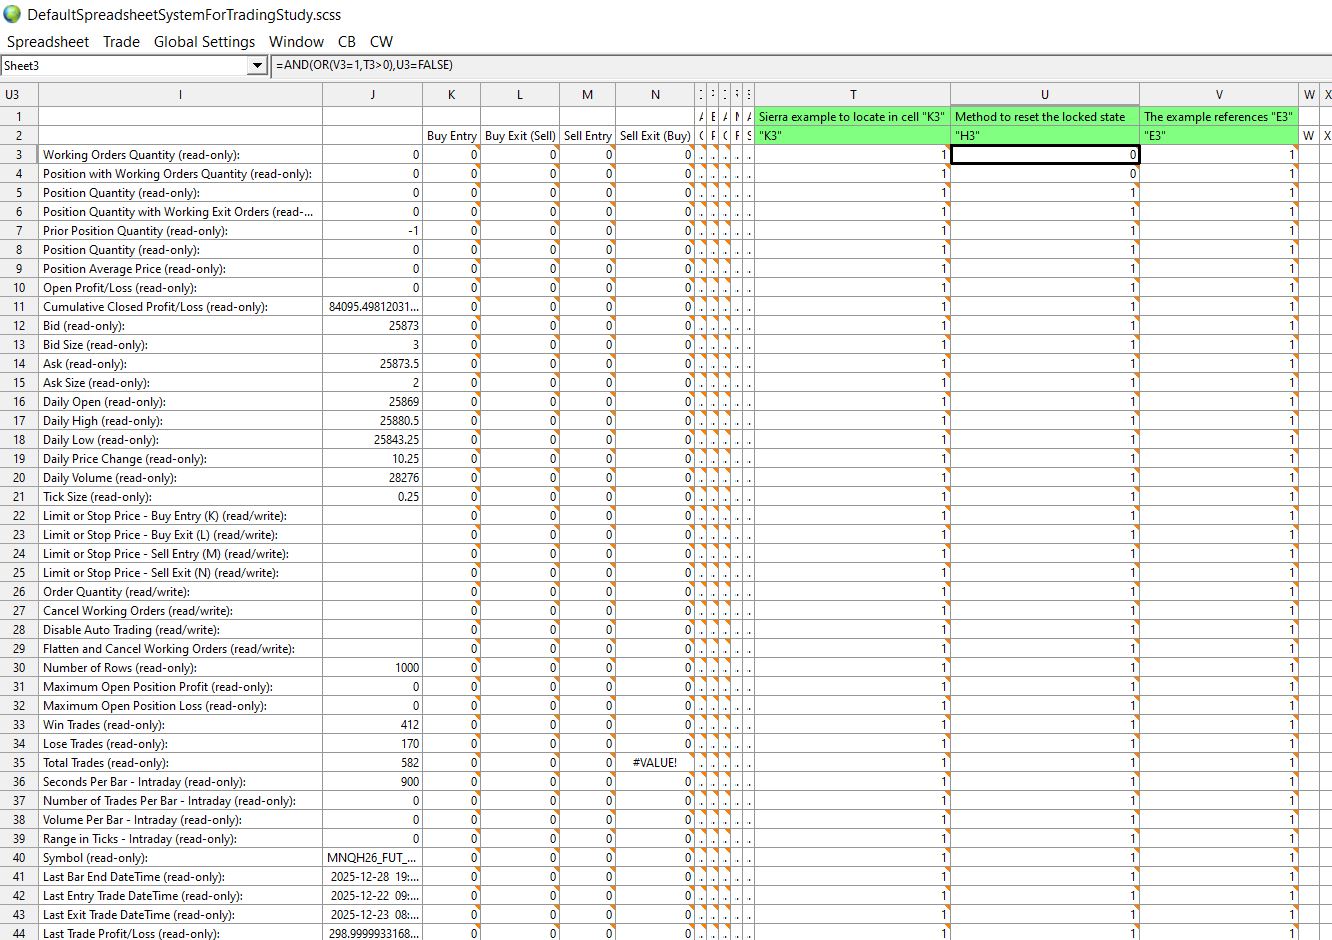Select the row 11 header
This screenshot has height=940, width=1332.
(19, 307)
